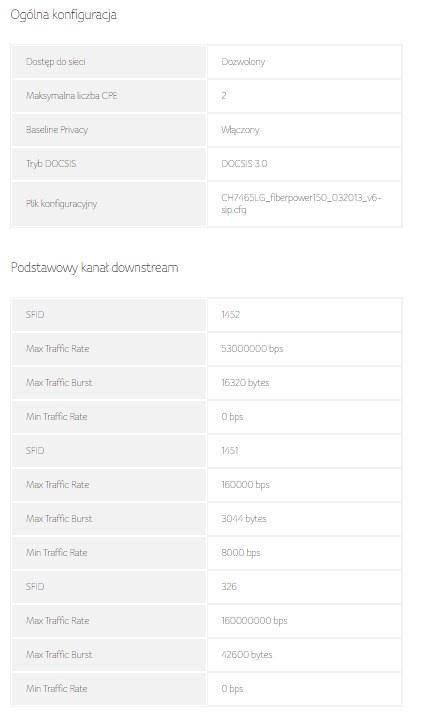Click the Ogólna konfiguracja heading

tap(64, 15)
